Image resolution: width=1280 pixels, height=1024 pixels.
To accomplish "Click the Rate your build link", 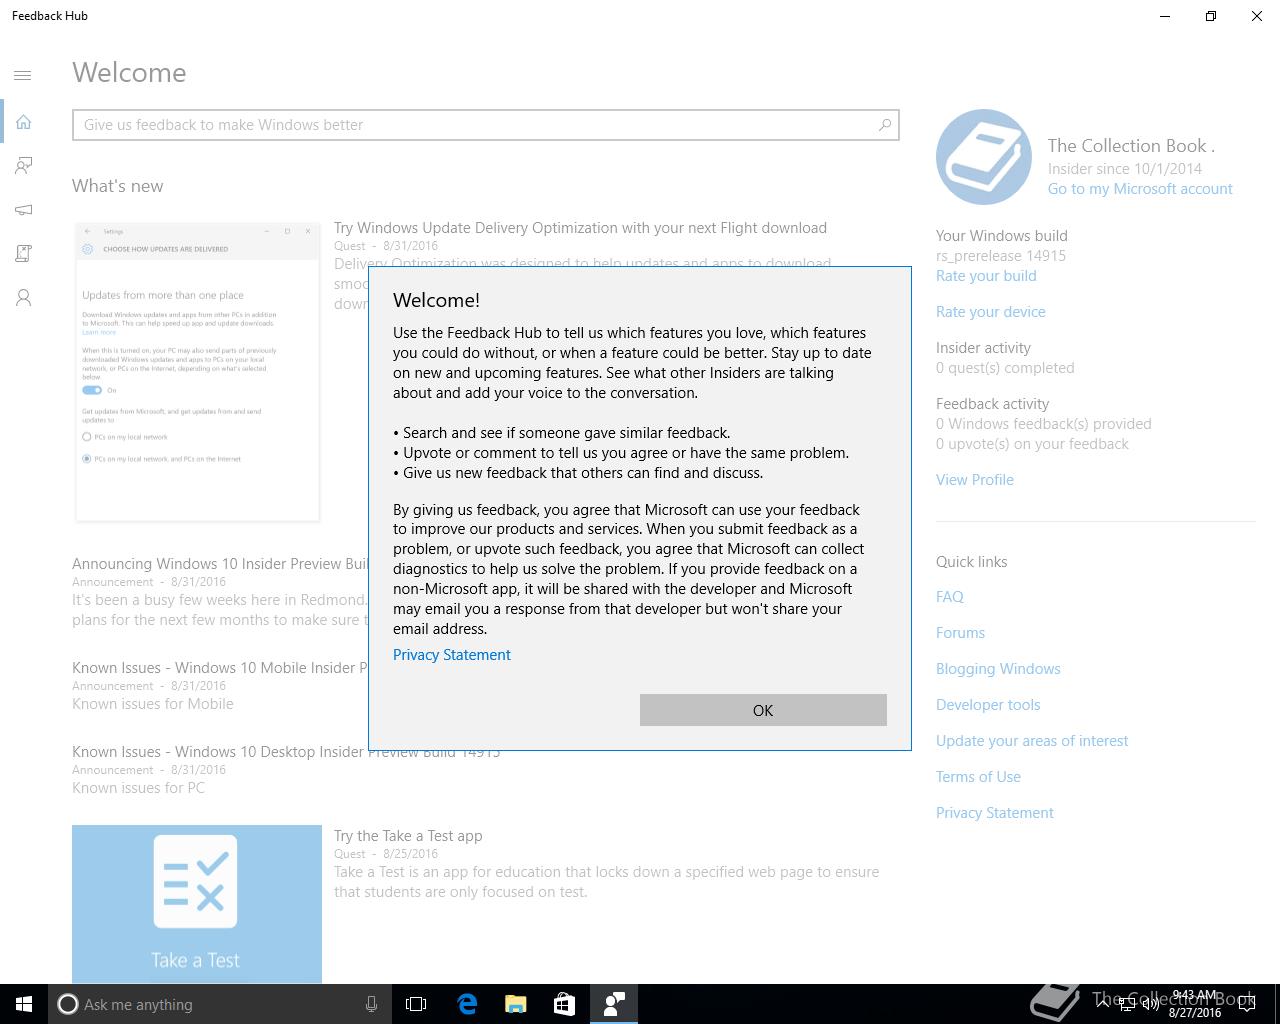I will [x=986, y=276].
